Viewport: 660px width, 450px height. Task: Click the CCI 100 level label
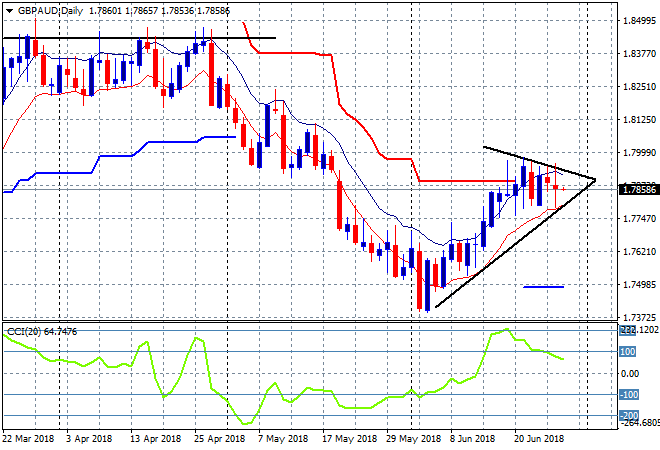(627, 351)
